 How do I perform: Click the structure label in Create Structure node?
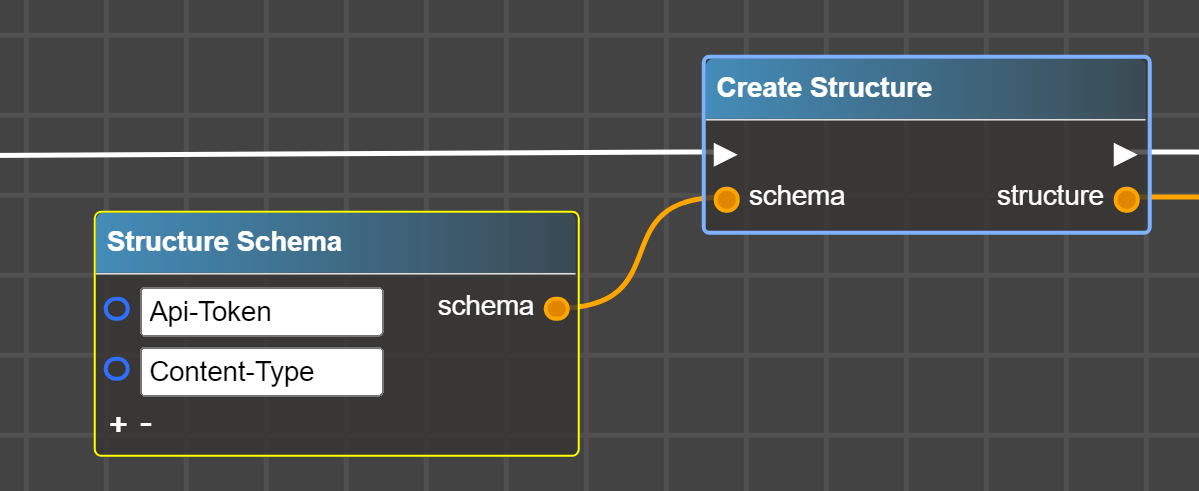click(x=1050, y=197)
